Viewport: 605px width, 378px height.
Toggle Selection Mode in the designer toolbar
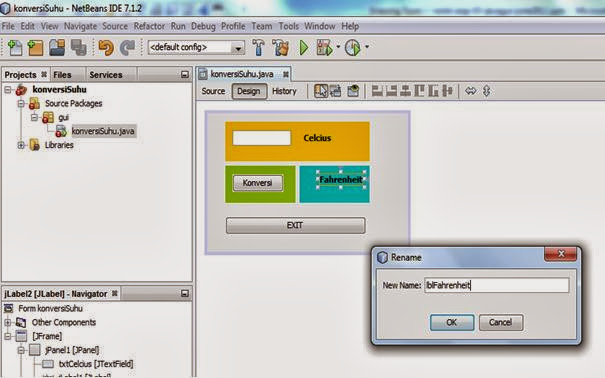tap(321, 91)
